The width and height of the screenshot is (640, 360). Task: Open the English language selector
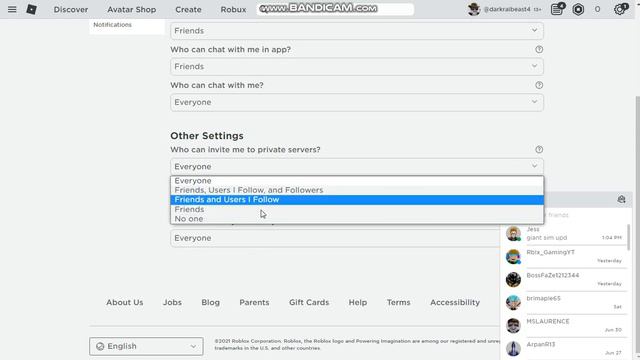point(146,346)
